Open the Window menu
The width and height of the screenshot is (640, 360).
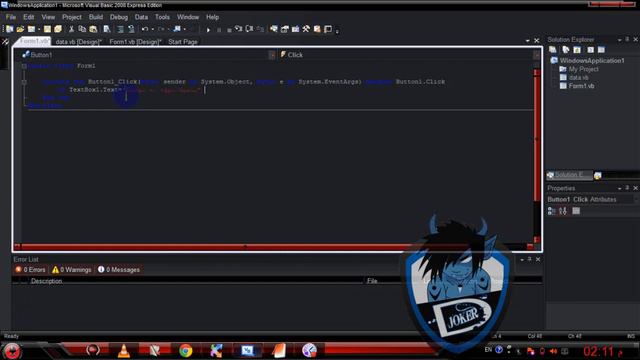(x=188, y=17)
